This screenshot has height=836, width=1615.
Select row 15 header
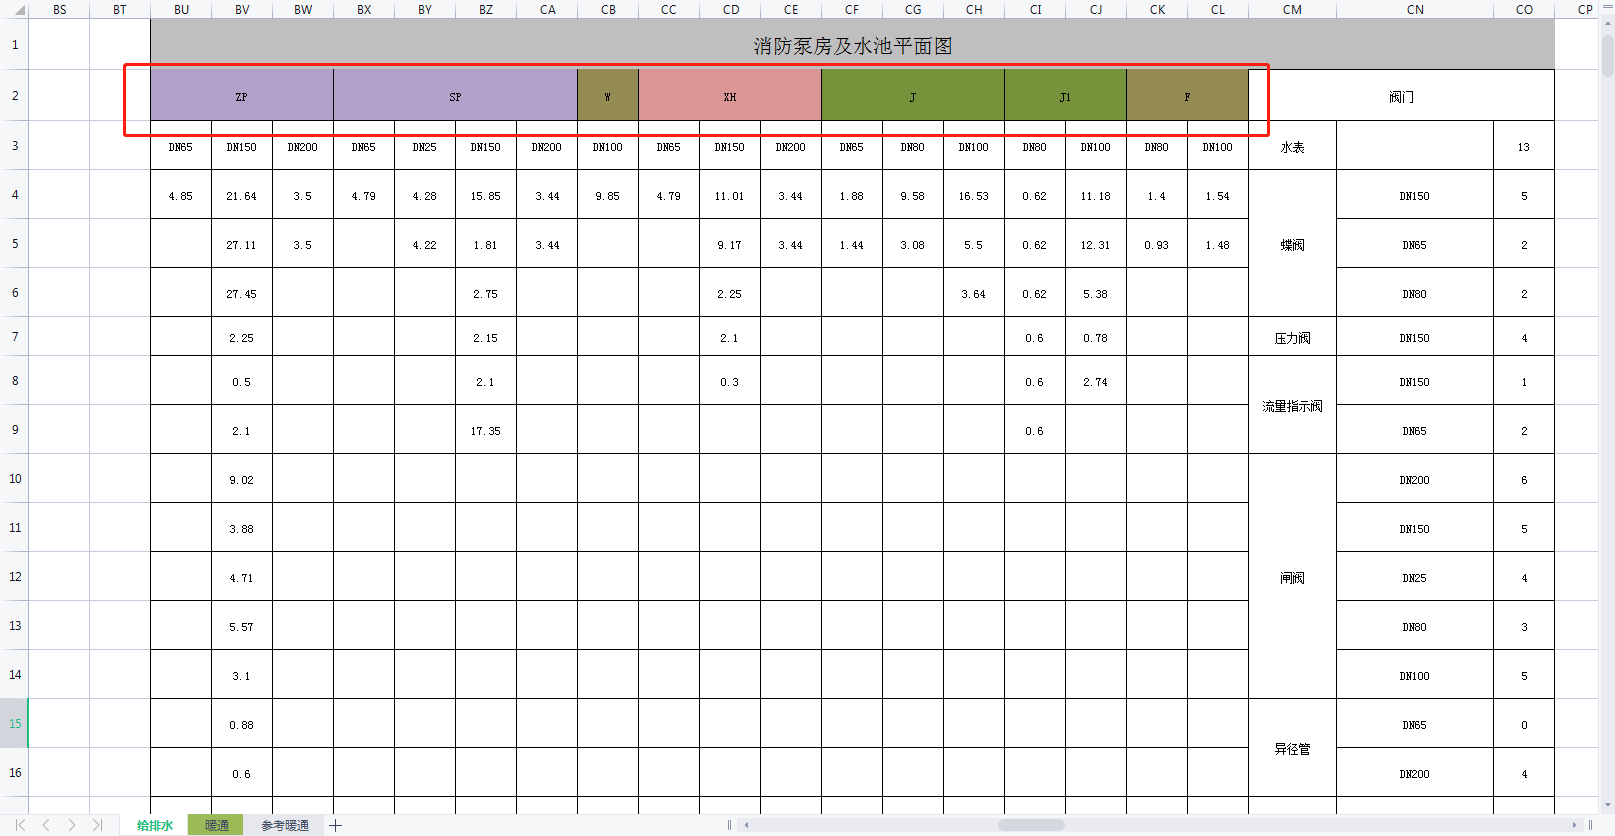14,723
